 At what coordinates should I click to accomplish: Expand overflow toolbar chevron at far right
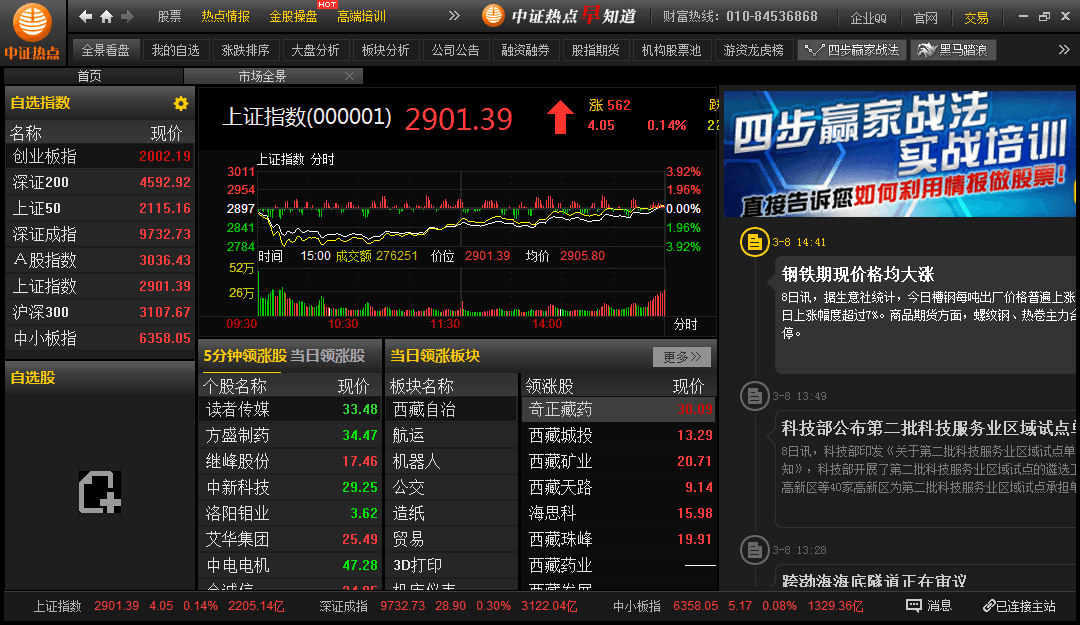tap(1064, 50)
